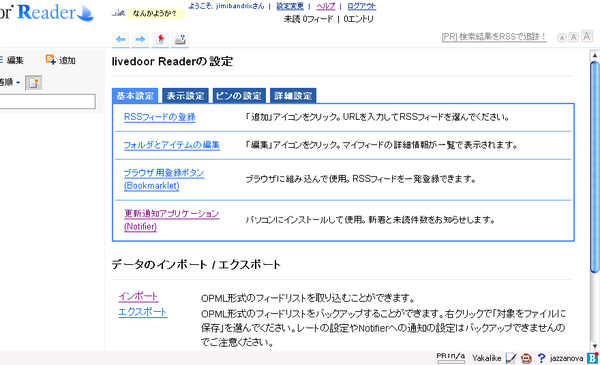
Task: Click the Yakalike status bar text
Action: pos(486,358)
